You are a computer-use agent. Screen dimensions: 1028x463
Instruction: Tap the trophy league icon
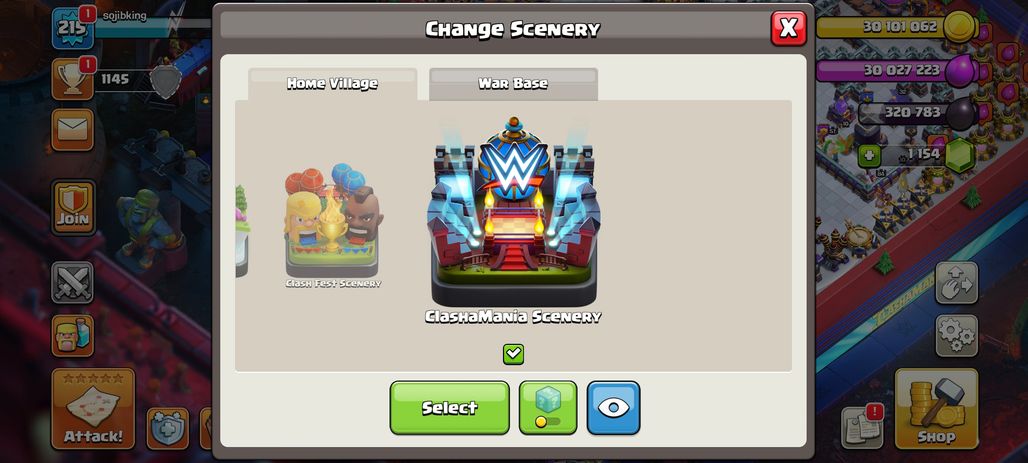tap(72, 79)
